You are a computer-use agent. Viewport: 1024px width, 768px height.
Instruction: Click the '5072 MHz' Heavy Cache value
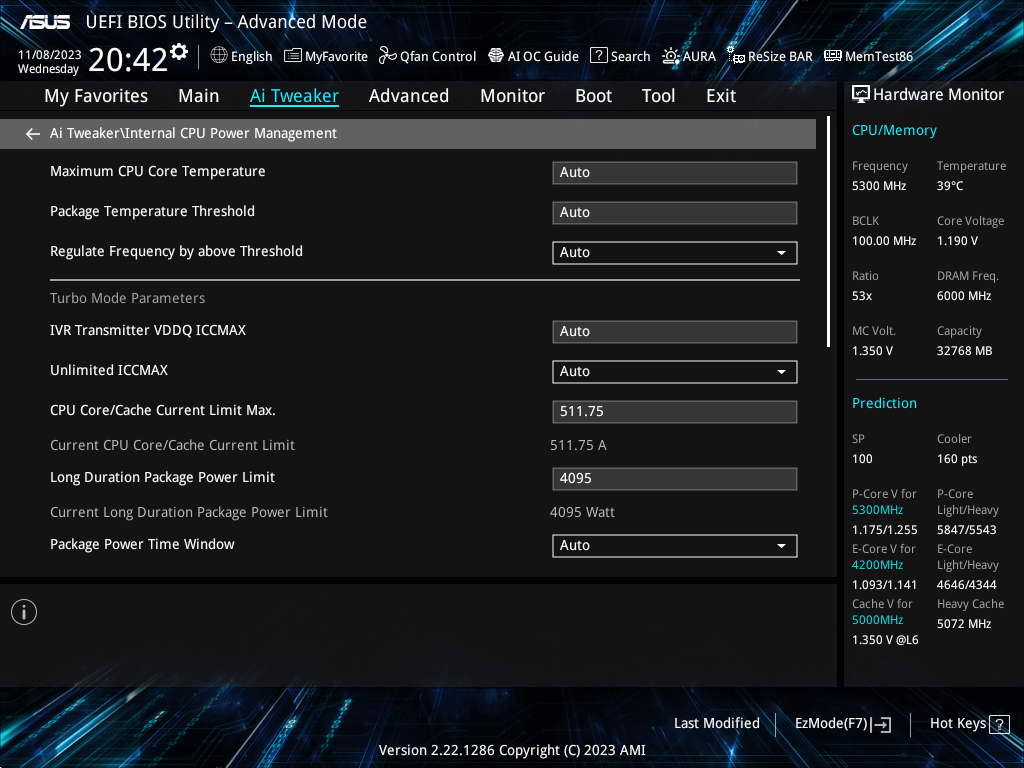click(x=964, y=624)
